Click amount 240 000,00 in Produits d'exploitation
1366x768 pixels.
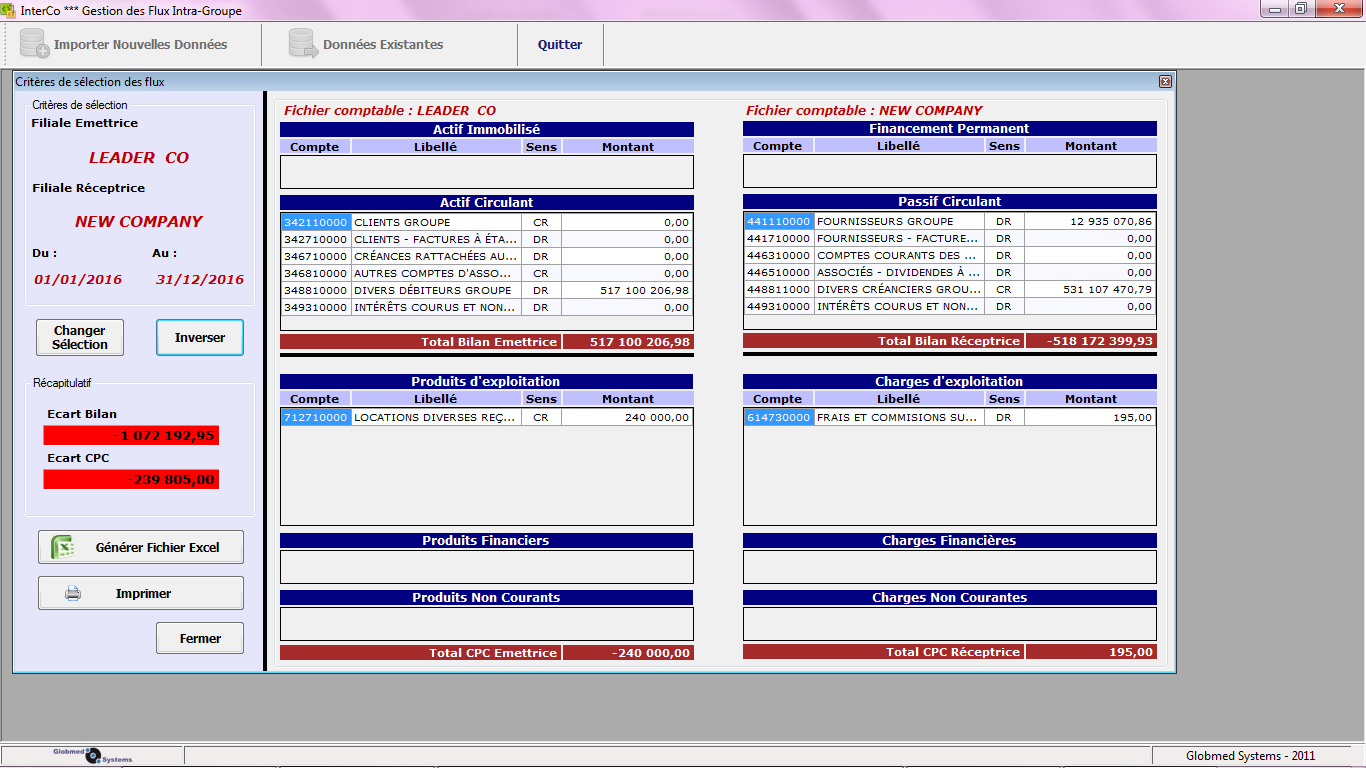[626, 417]
